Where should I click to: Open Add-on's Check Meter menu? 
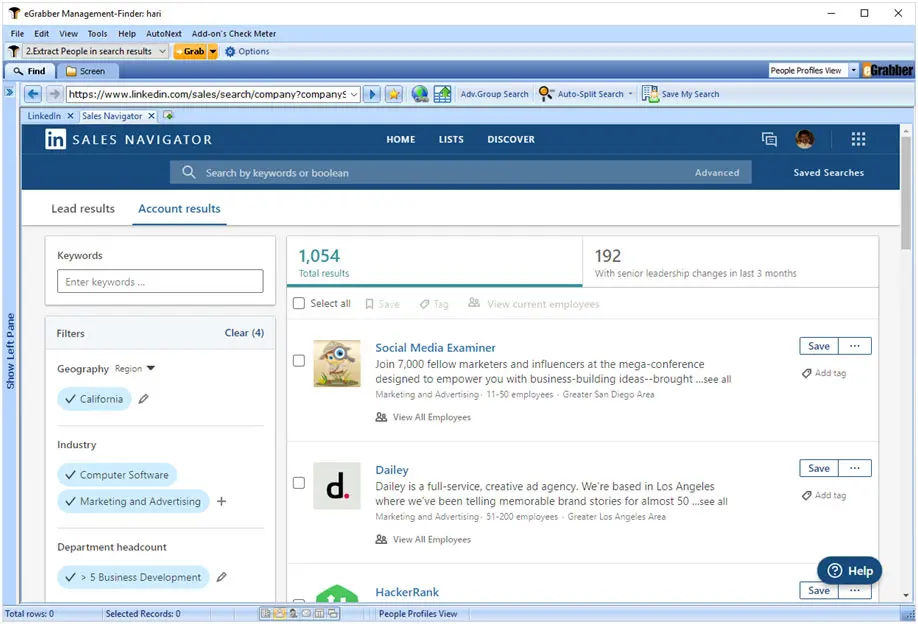tap(234, 34)
